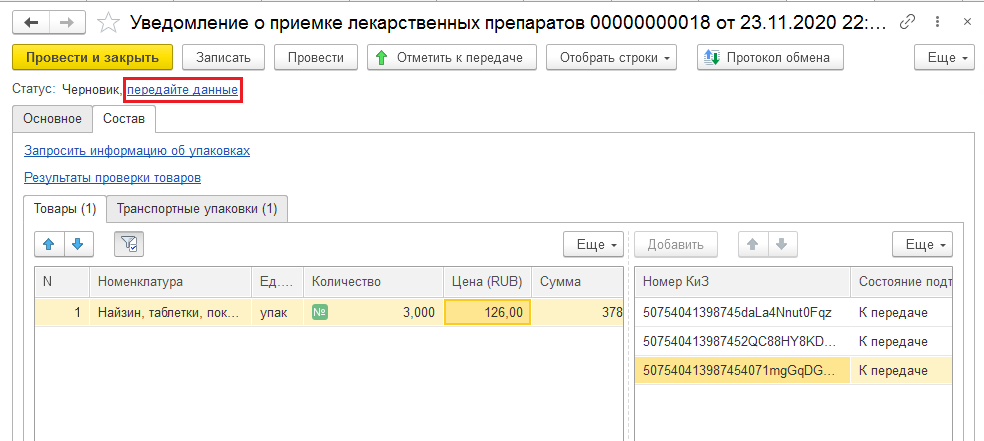Click the Провести button

316,57
